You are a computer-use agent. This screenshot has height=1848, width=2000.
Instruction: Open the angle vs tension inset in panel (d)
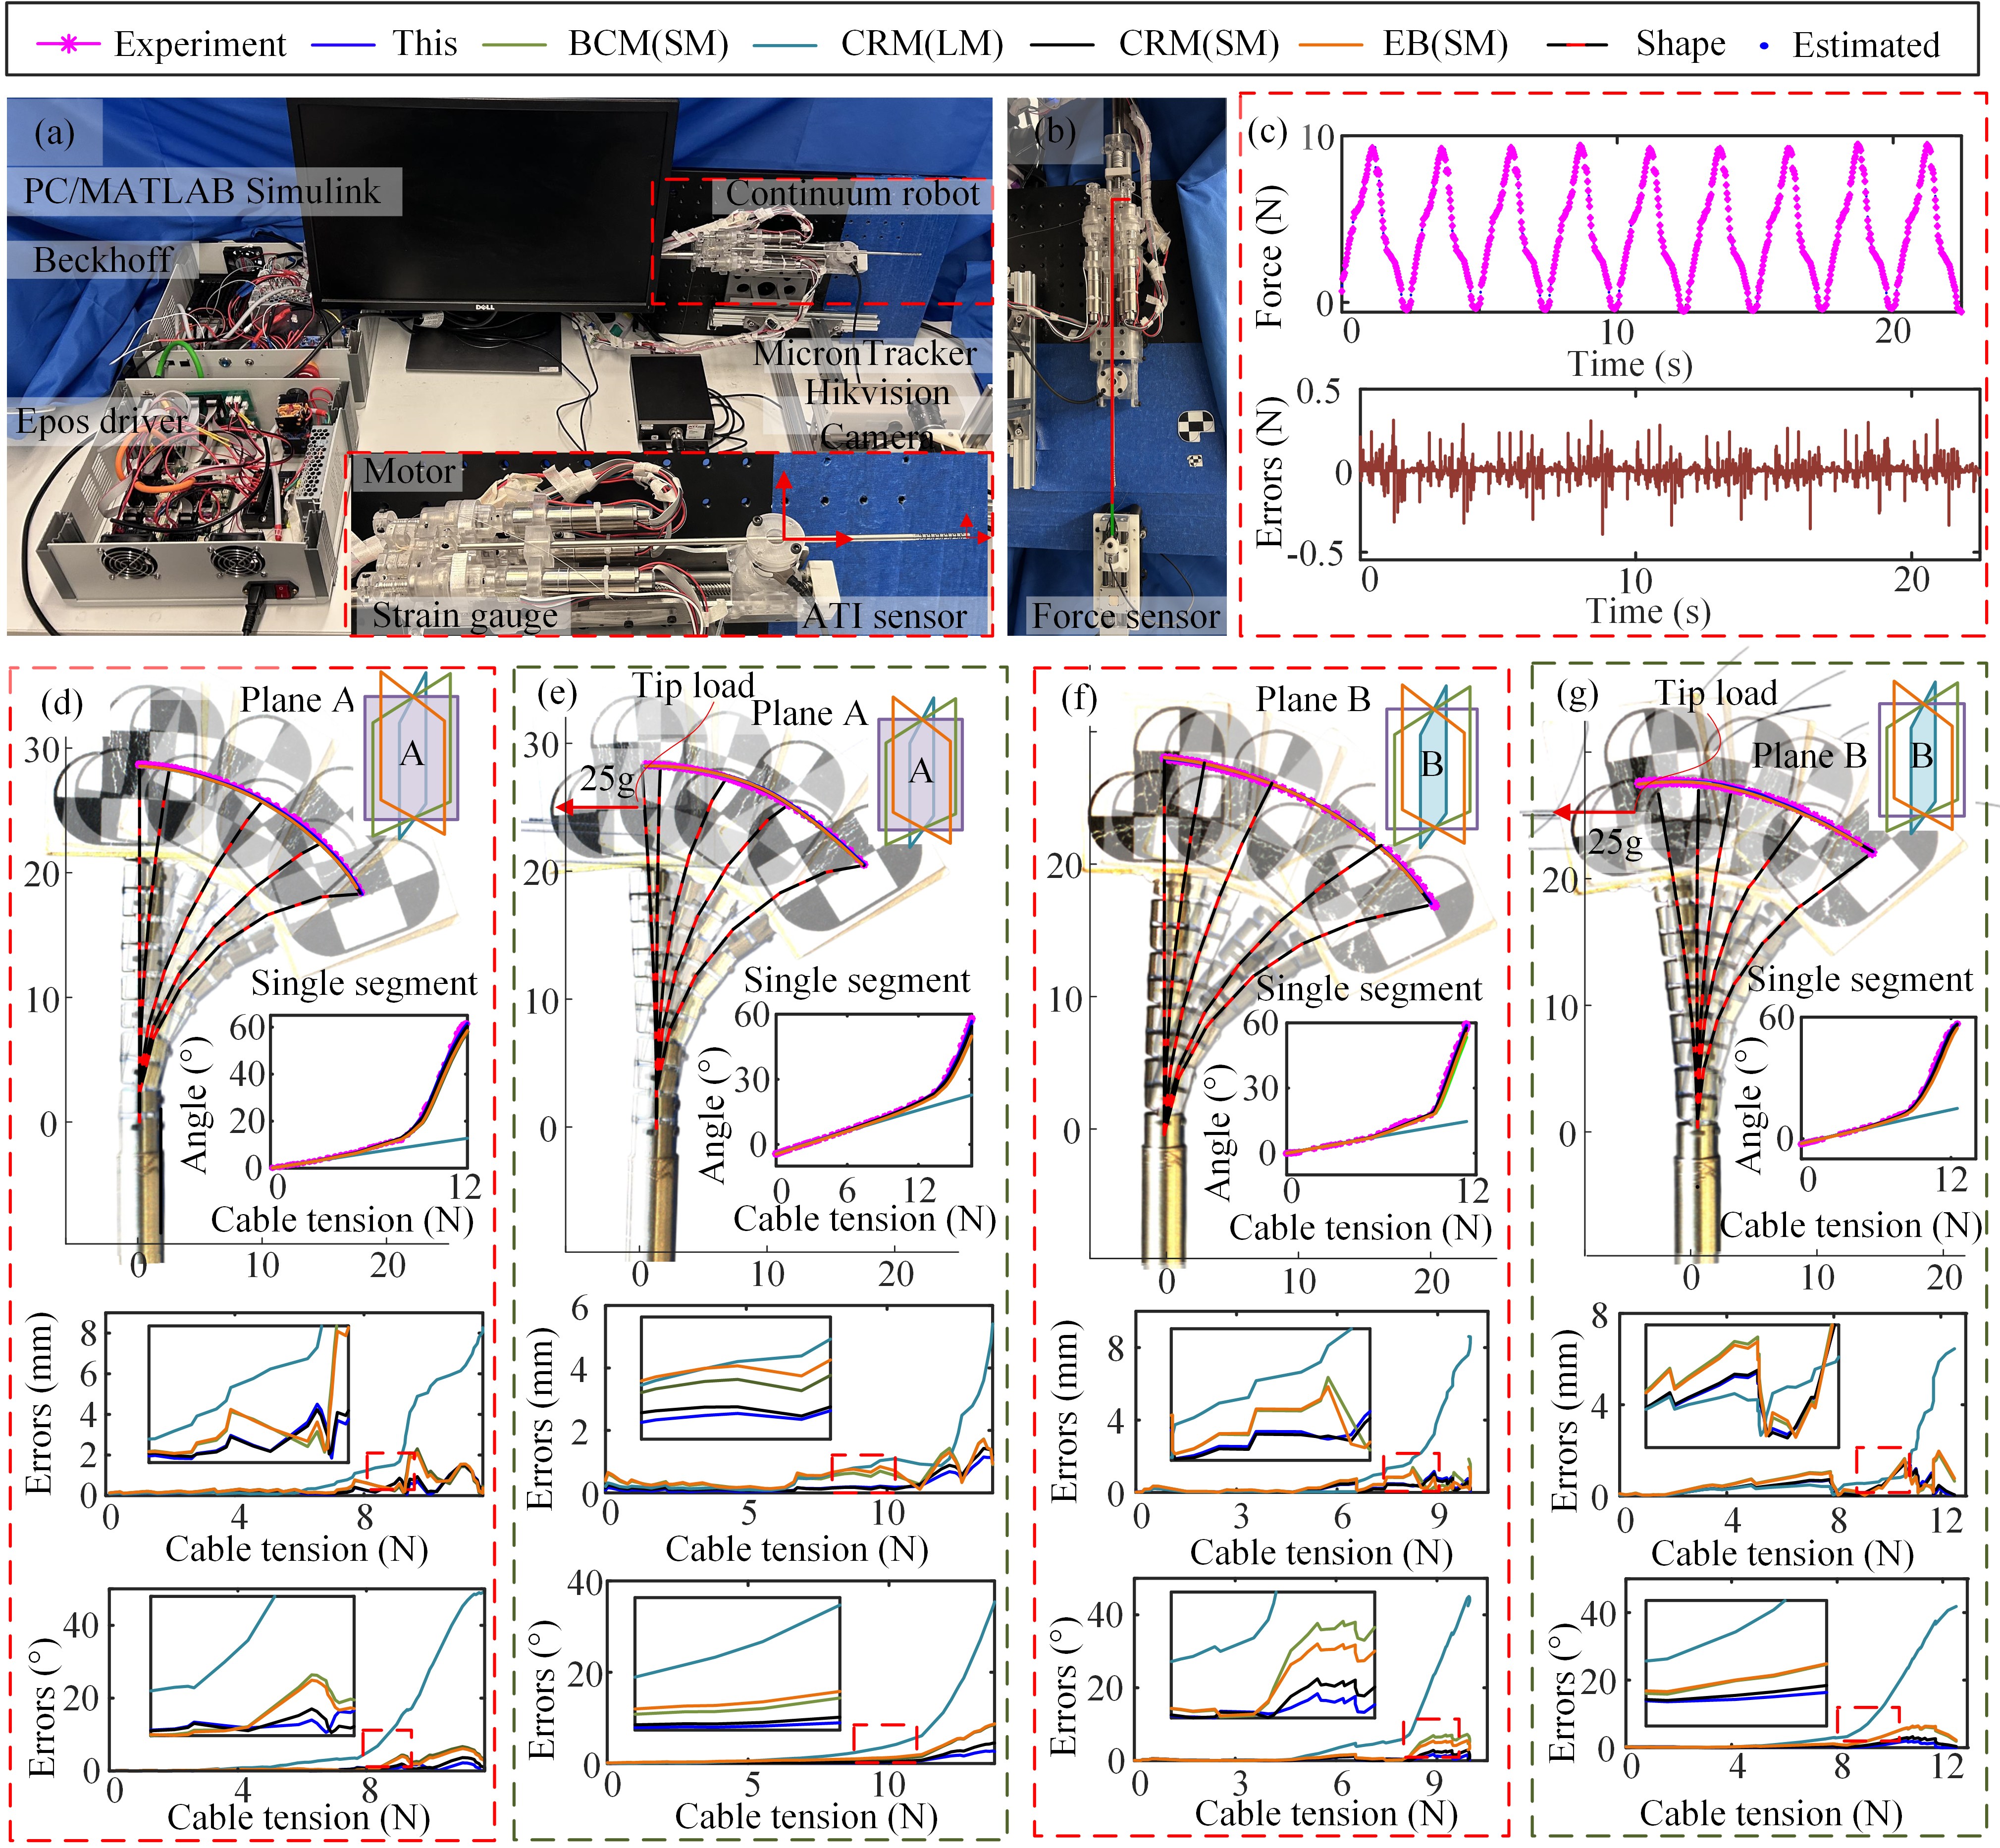(368, 1092)
